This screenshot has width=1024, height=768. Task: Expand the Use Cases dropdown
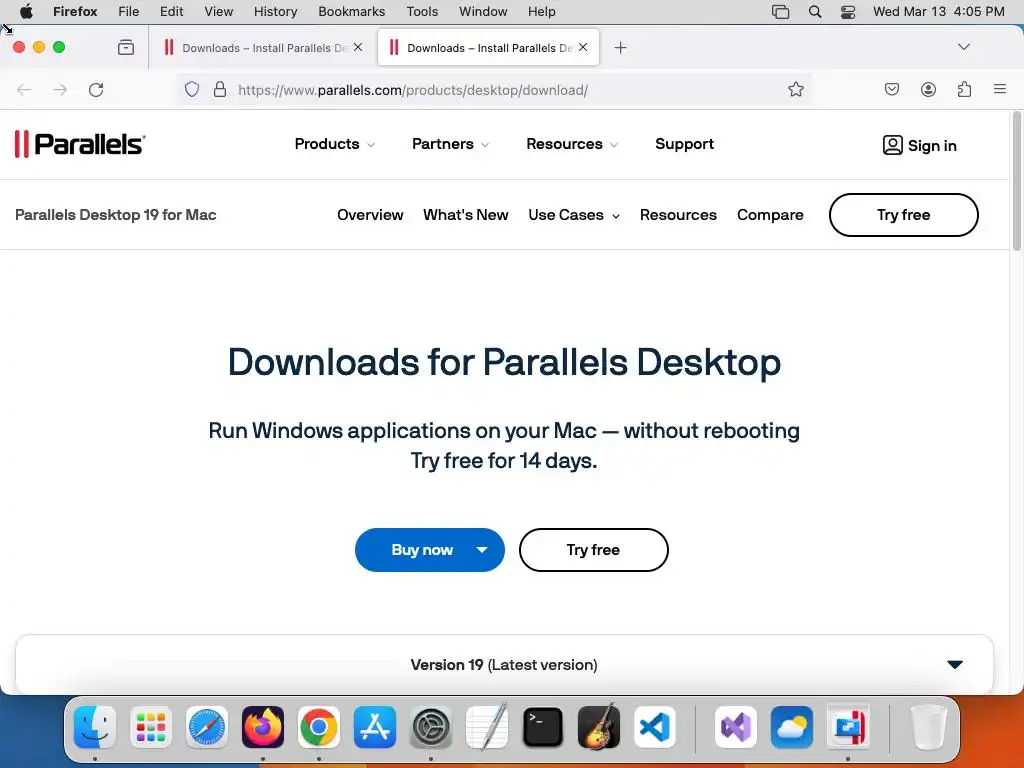pos(573,215)
